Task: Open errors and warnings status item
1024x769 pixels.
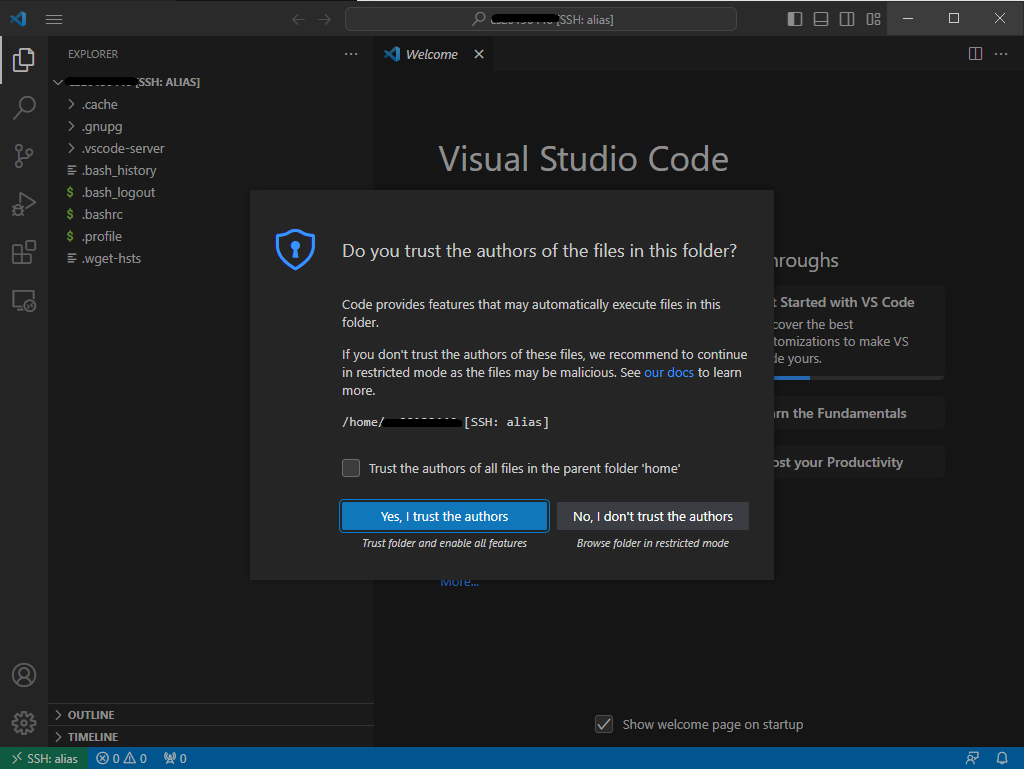Action: click(121, 758)
